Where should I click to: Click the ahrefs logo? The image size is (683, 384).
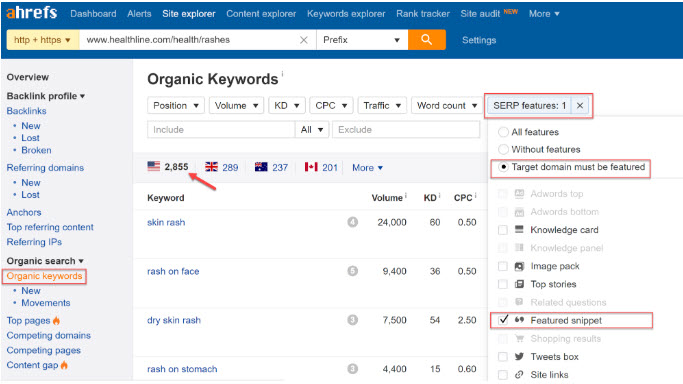[31, 13]
